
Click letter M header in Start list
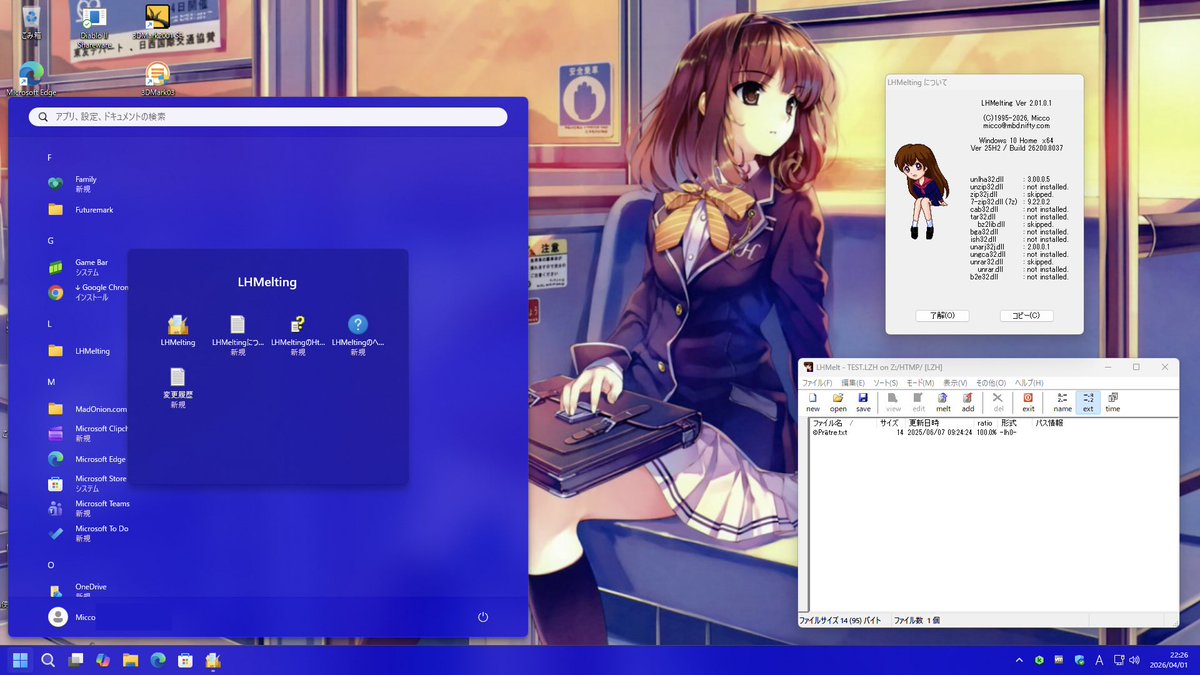50,382
